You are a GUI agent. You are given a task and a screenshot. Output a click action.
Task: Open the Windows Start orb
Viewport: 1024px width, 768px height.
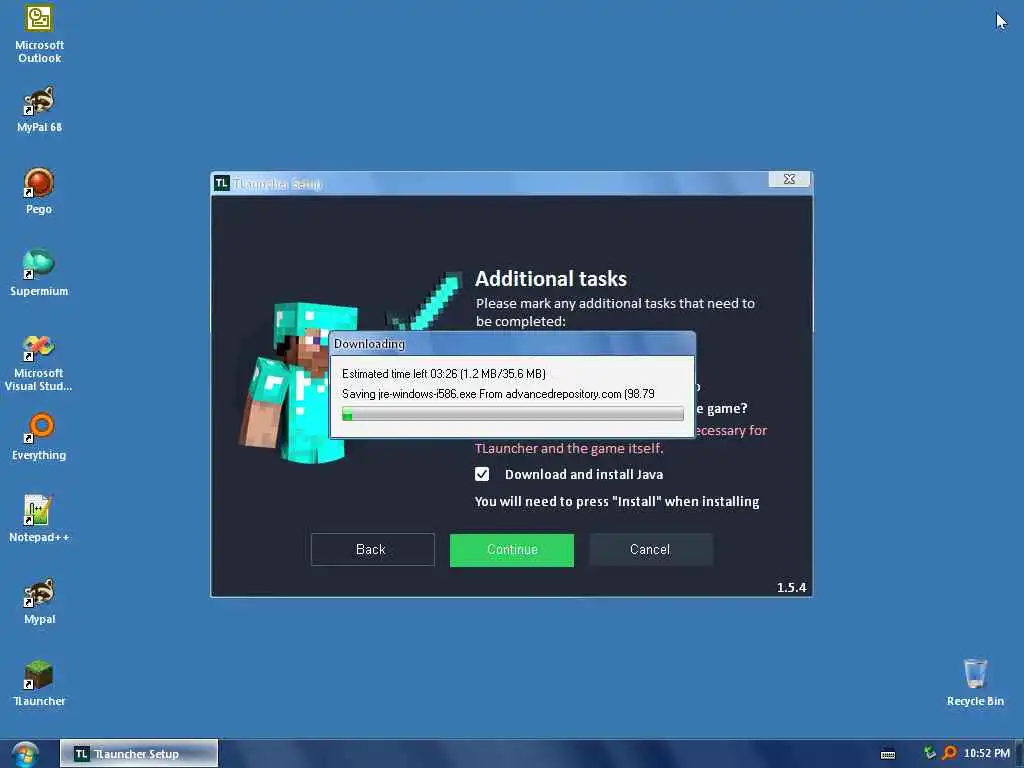tap(25, 754)
